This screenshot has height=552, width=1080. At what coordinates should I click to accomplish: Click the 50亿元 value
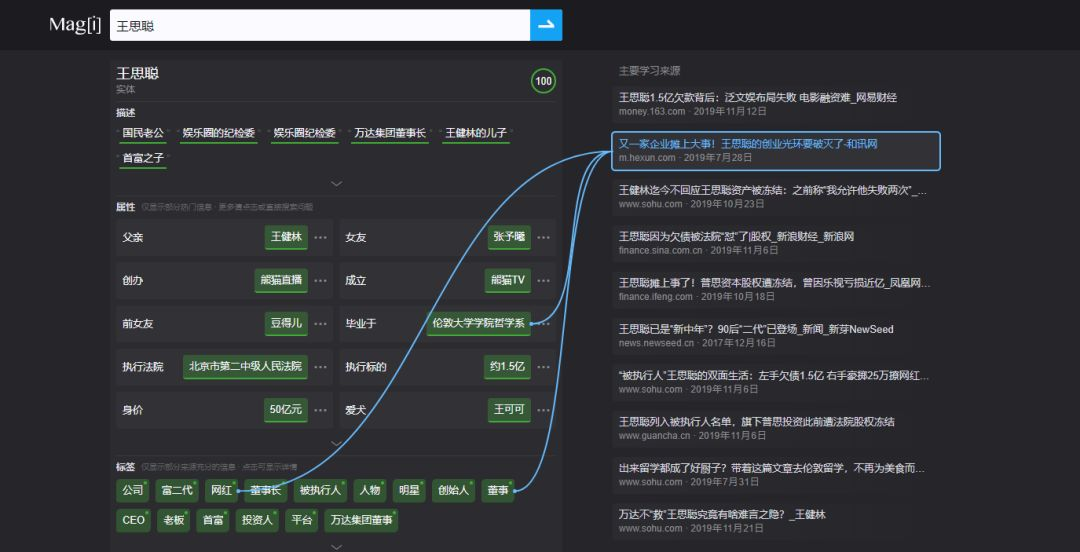point(286,410)
